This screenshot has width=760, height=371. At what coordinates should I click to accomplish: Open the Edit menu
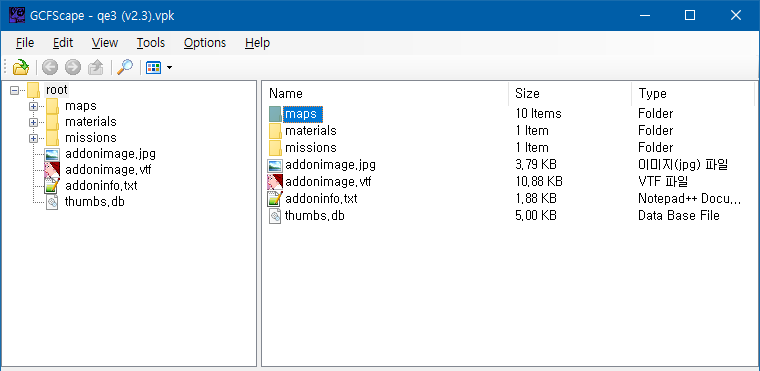pyautogui.click(x=63, y=43)
